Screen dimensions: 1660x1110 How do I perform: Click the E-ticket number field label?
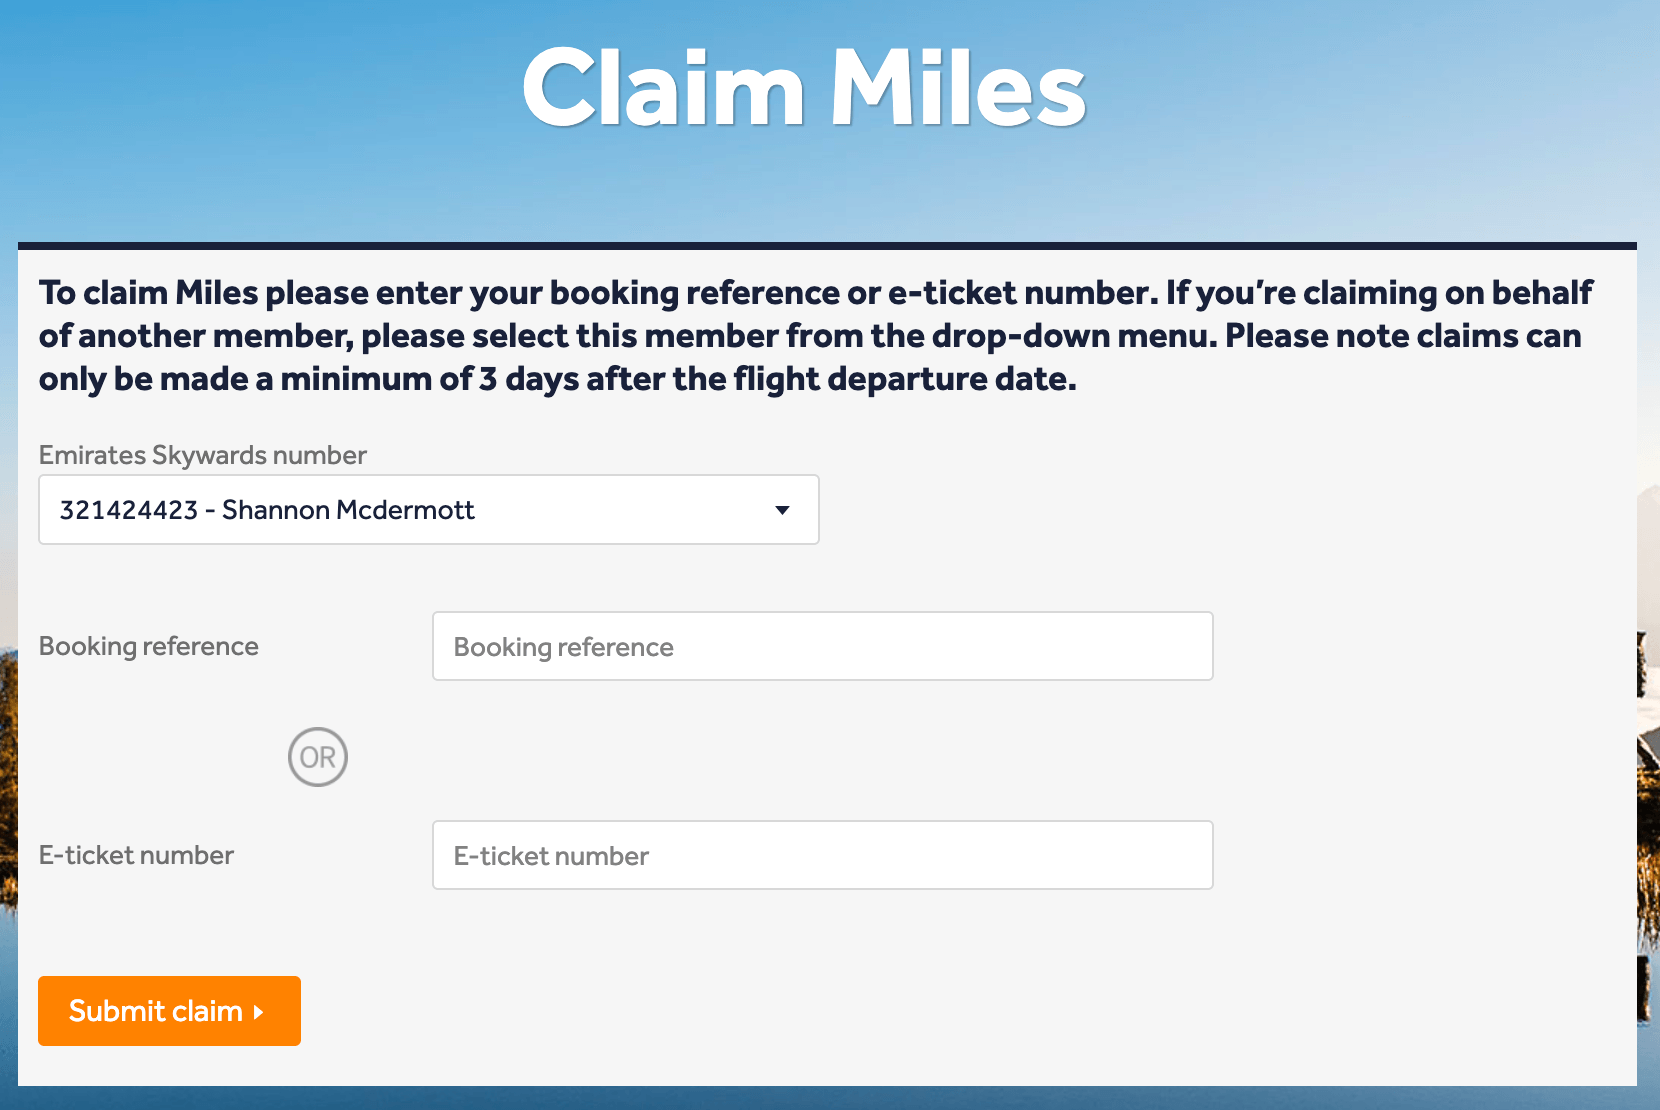coord(136,855)
